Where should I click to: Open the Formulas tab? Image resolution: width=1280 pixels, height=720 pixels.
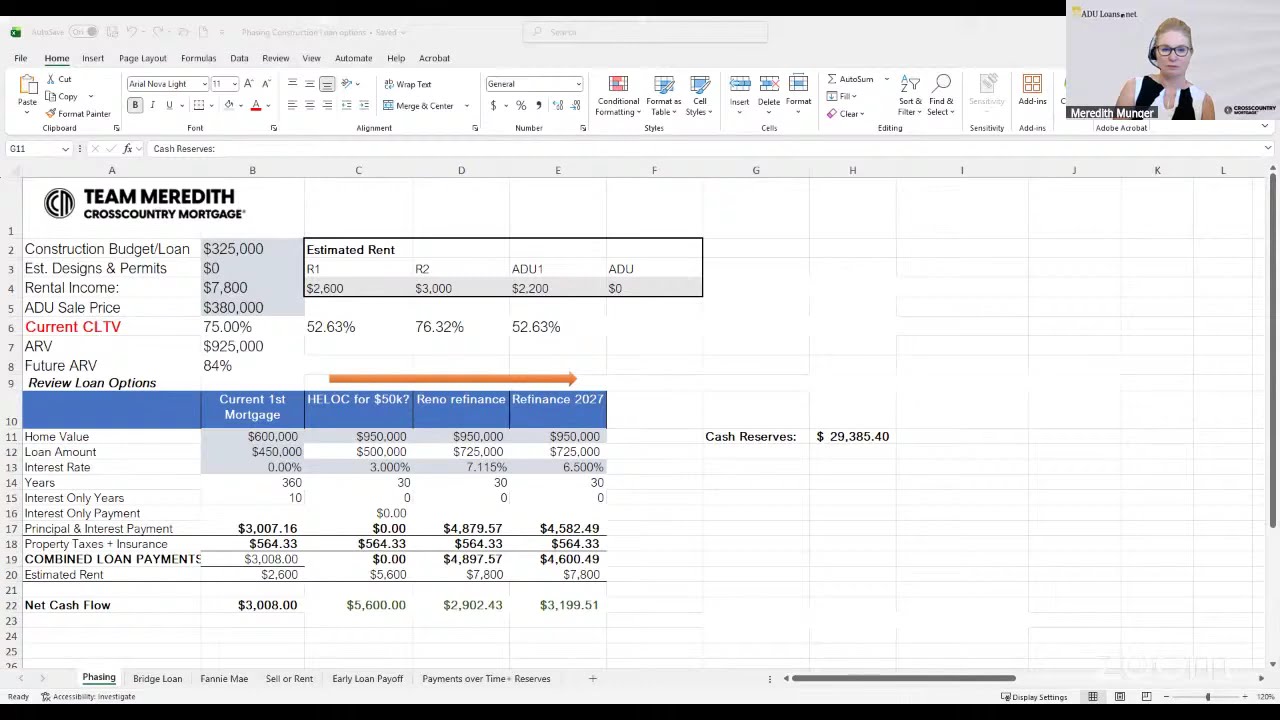point(198,58)
